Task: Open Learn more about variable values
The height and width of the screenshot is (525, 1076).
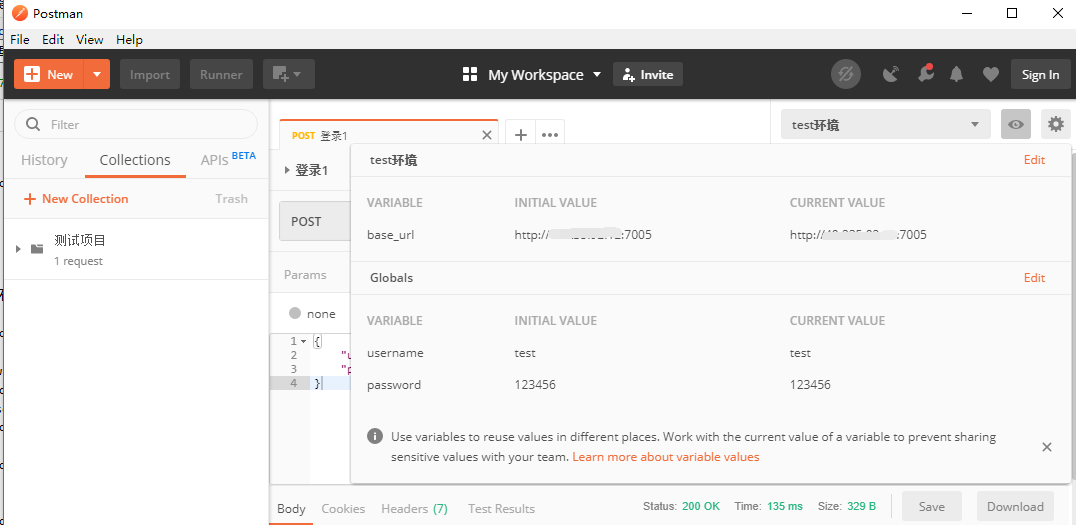Action: [666, 456]
